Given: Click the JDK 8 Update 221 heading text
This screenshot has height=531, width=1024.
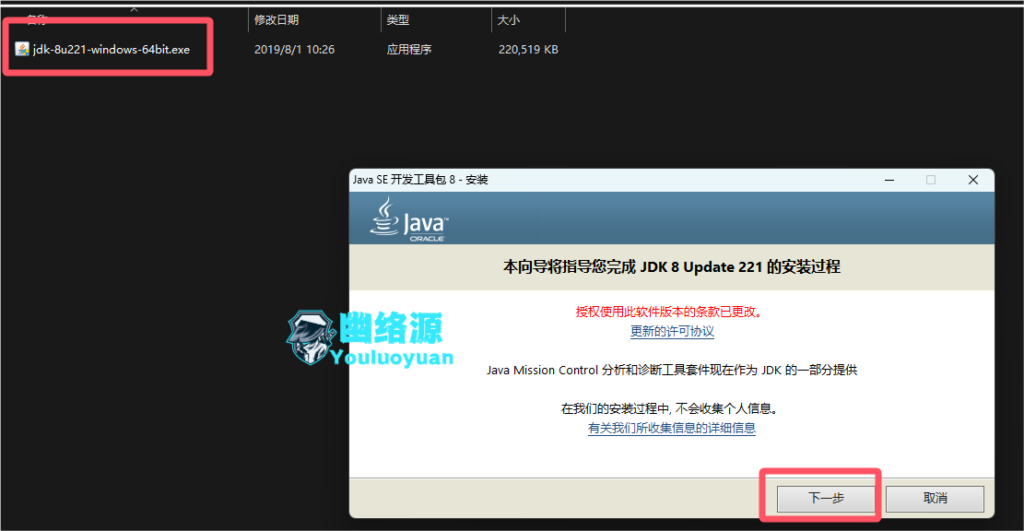Looking at the screenshot, I should [x=672, y=267].
